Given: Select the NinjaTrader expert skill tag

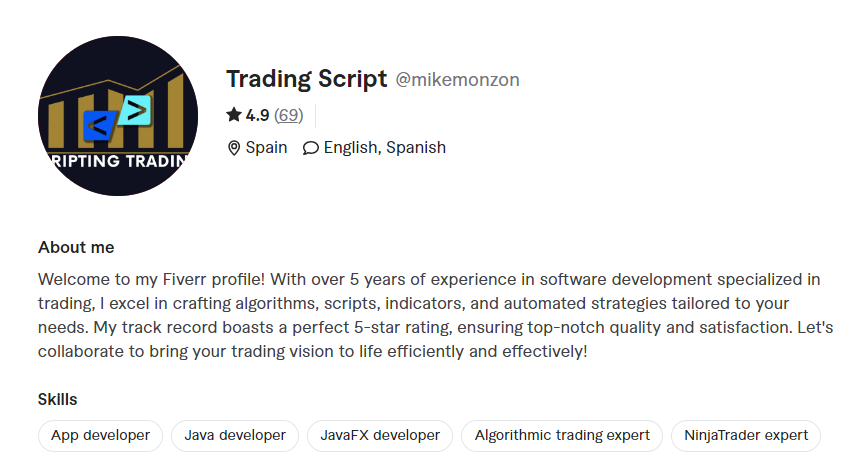Looking at the screenshot, I should [746, 435].
